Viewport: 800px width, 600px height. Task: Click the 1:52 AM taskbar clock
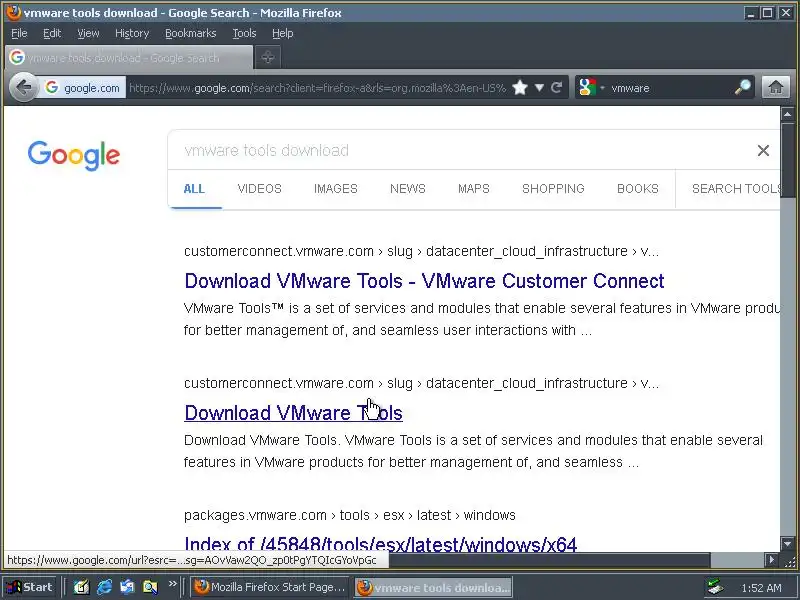[761, 588]
